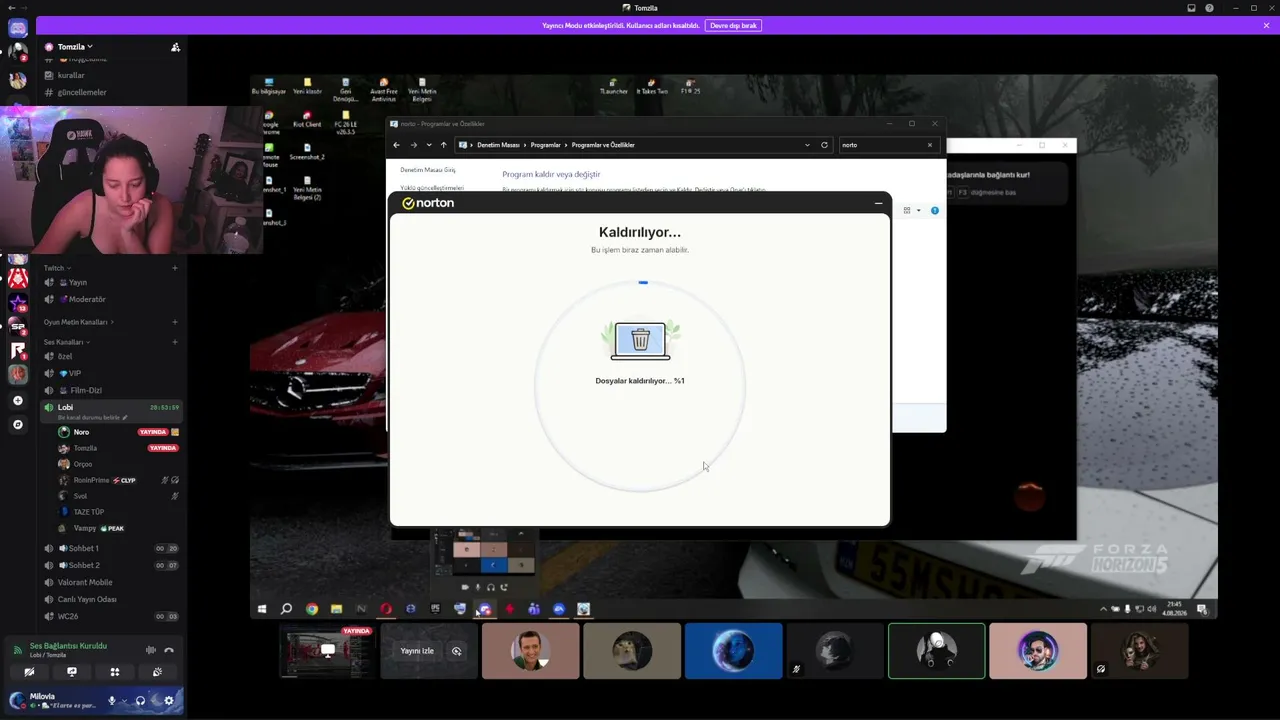Screen dimensions: 1280x720
Task: Select the green-outlined participant tile
Action: point(936,651)
